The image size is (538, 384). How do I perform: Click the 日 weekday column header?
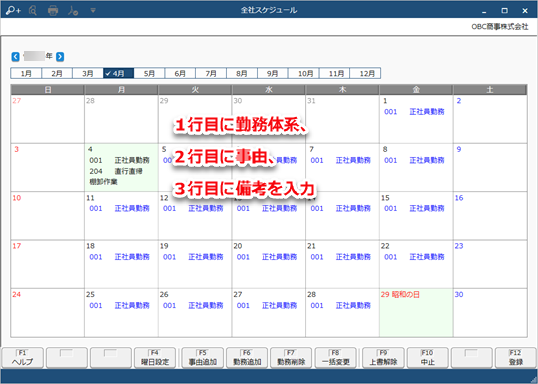pyautogui.click(x=48, y=90)
